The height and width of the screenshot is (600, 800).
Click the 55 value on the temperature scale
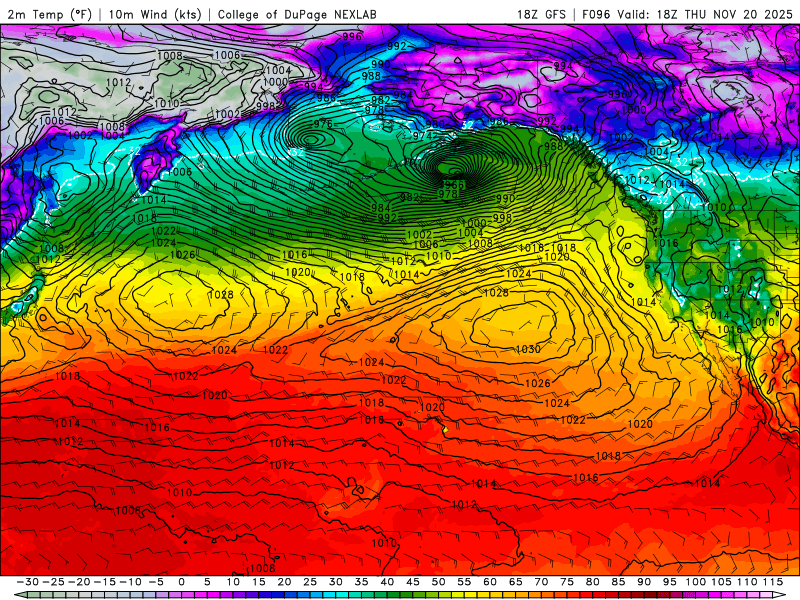tap(464, 582)
